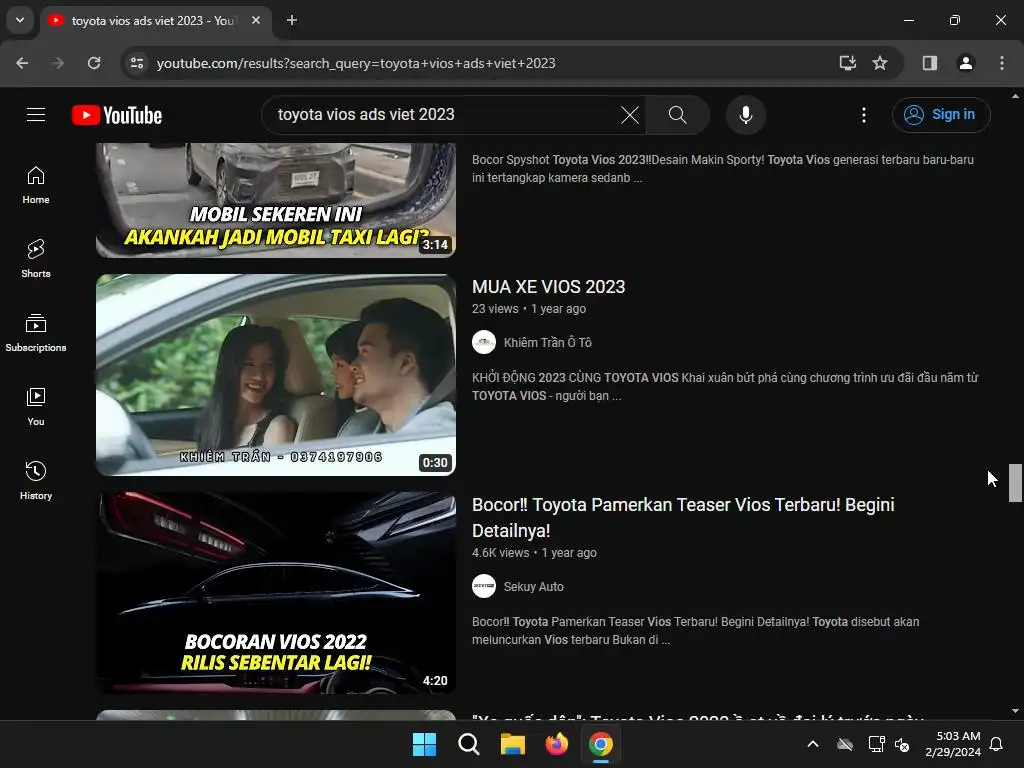Open the notification bell in taskbar
Screen dimensions: 1024x768
click(997, 744)
